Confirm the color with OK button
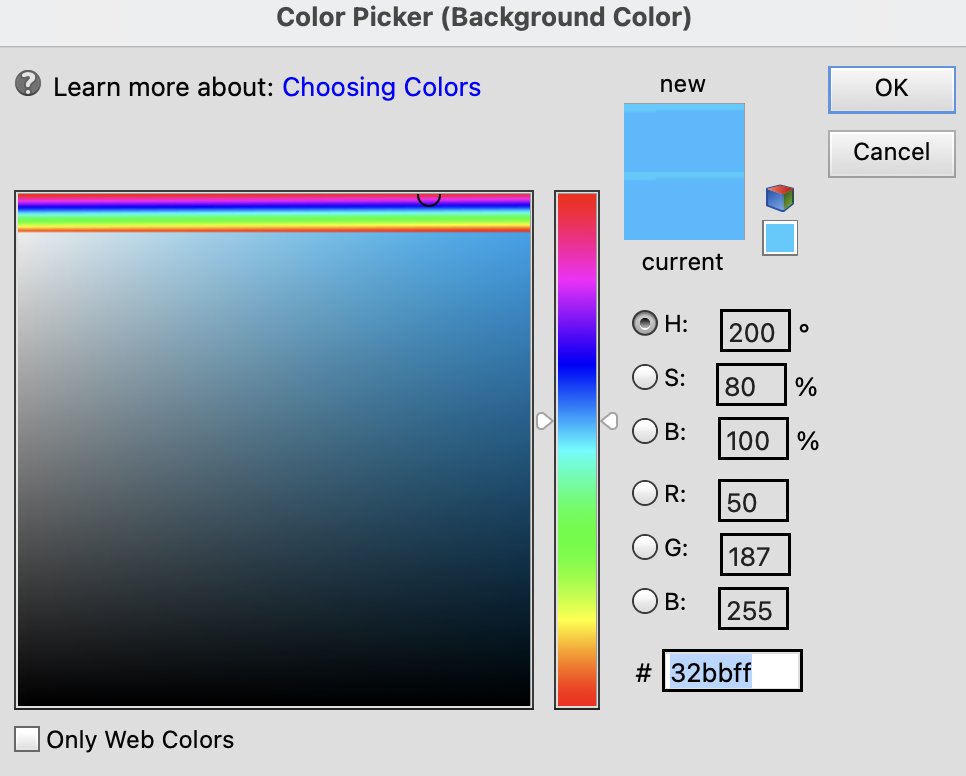966x776 pixels. pos(891,88)
